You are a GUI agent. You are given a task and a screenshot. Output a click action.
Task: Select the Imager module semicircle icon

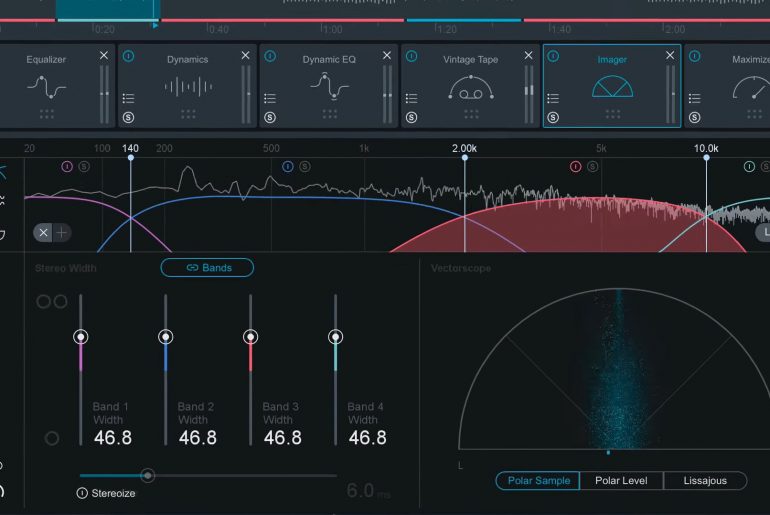pos(612,89)
